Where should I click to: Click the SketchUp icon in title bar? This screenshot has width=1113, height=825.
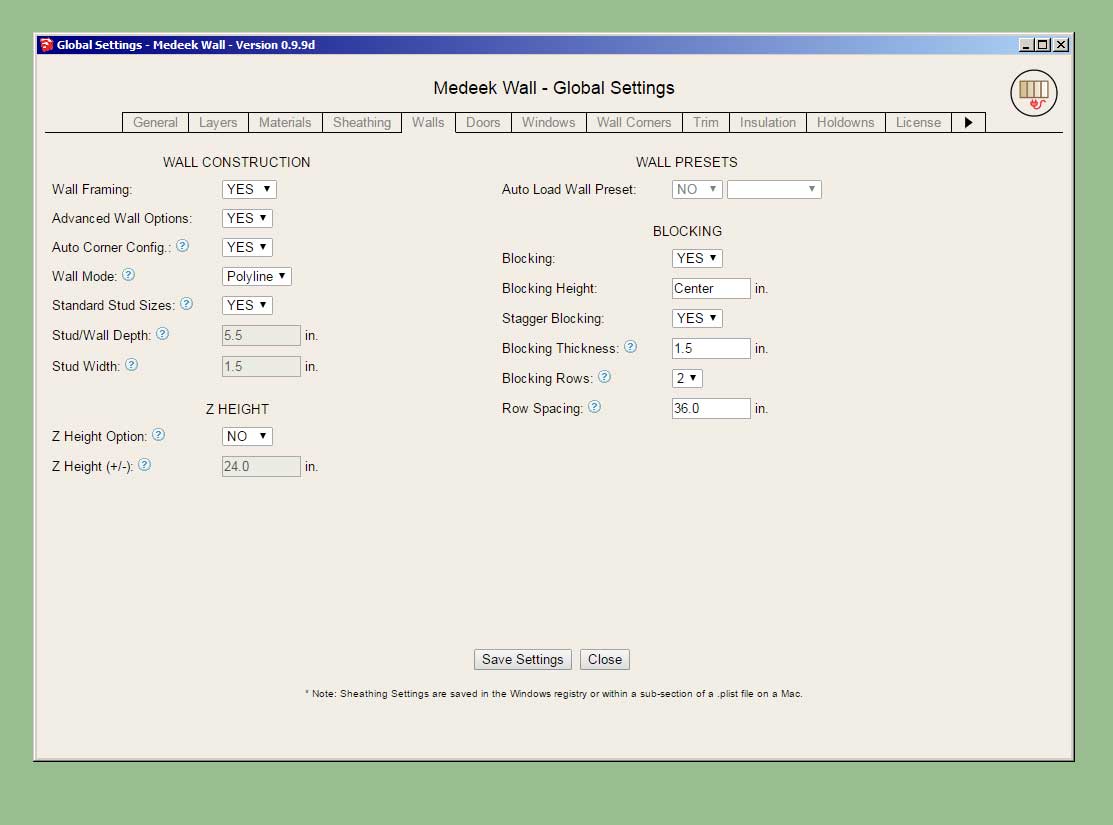tap(46, 45)
